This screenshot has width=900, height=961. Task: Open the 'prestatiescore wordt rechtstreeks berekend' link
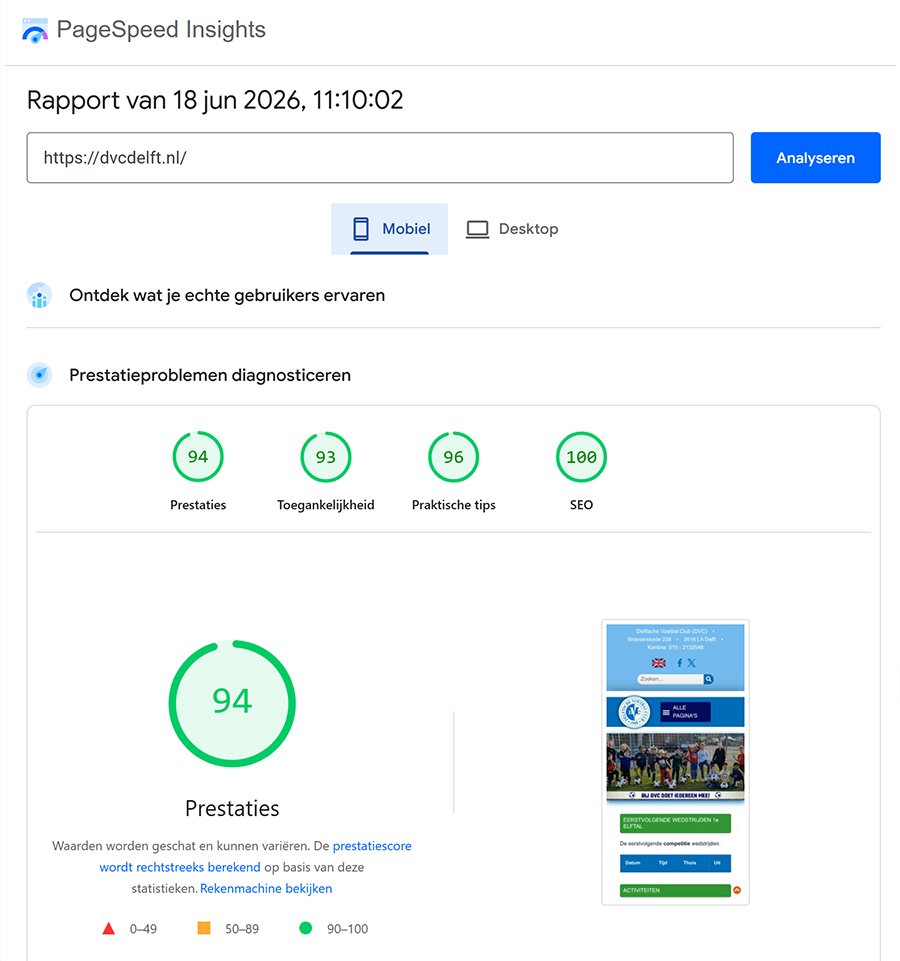[255, 856]
